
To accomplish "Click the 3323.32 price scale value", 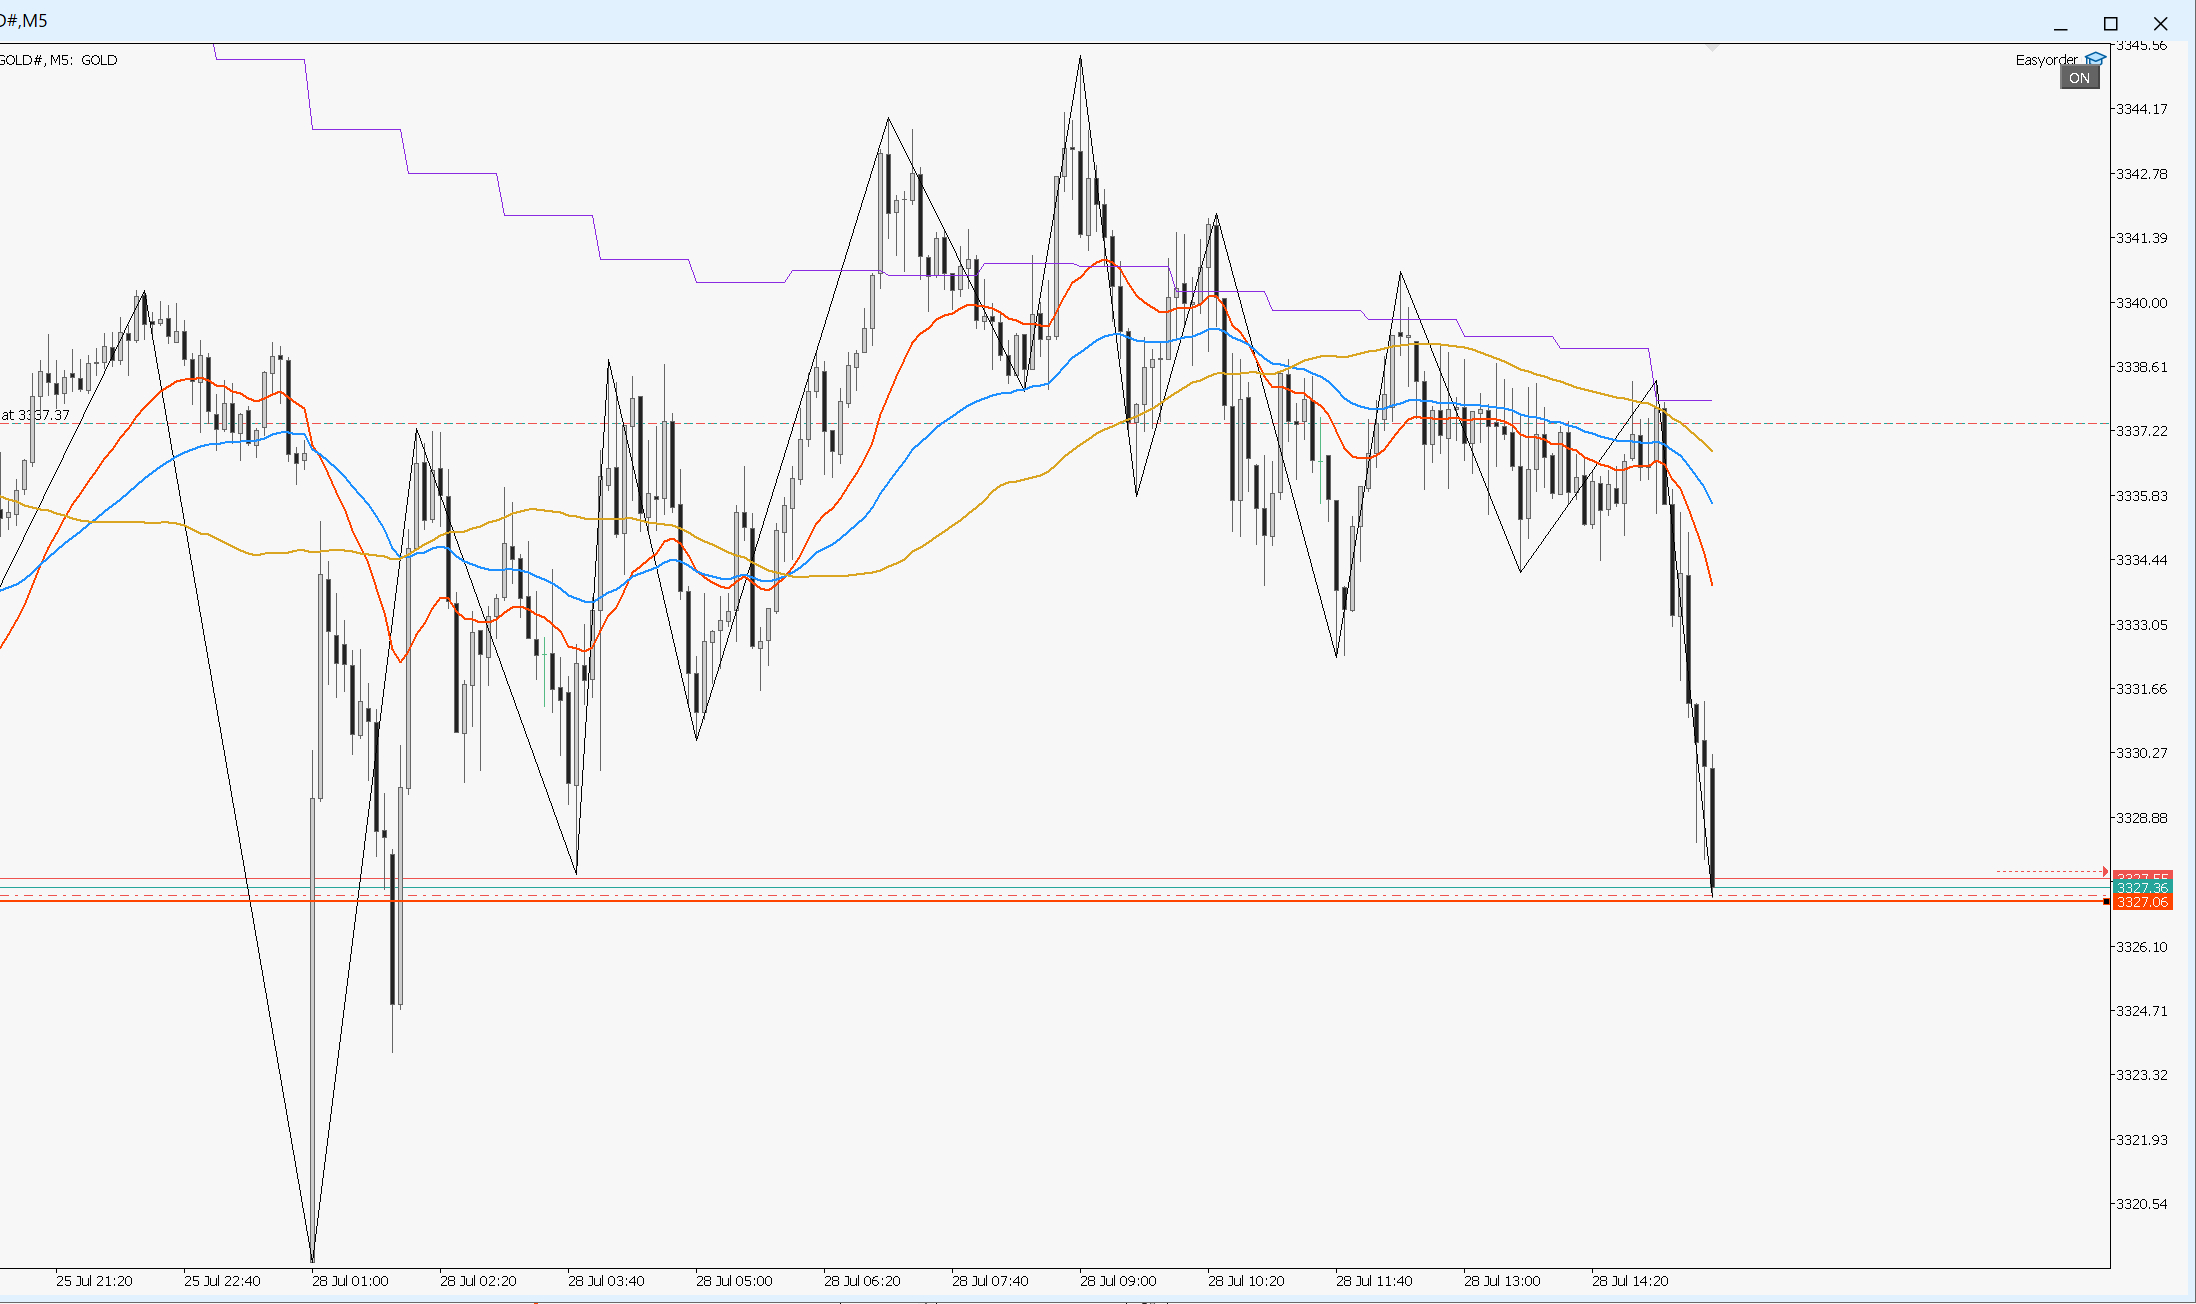I will pyautogui.click(x=2141, y=1075).
